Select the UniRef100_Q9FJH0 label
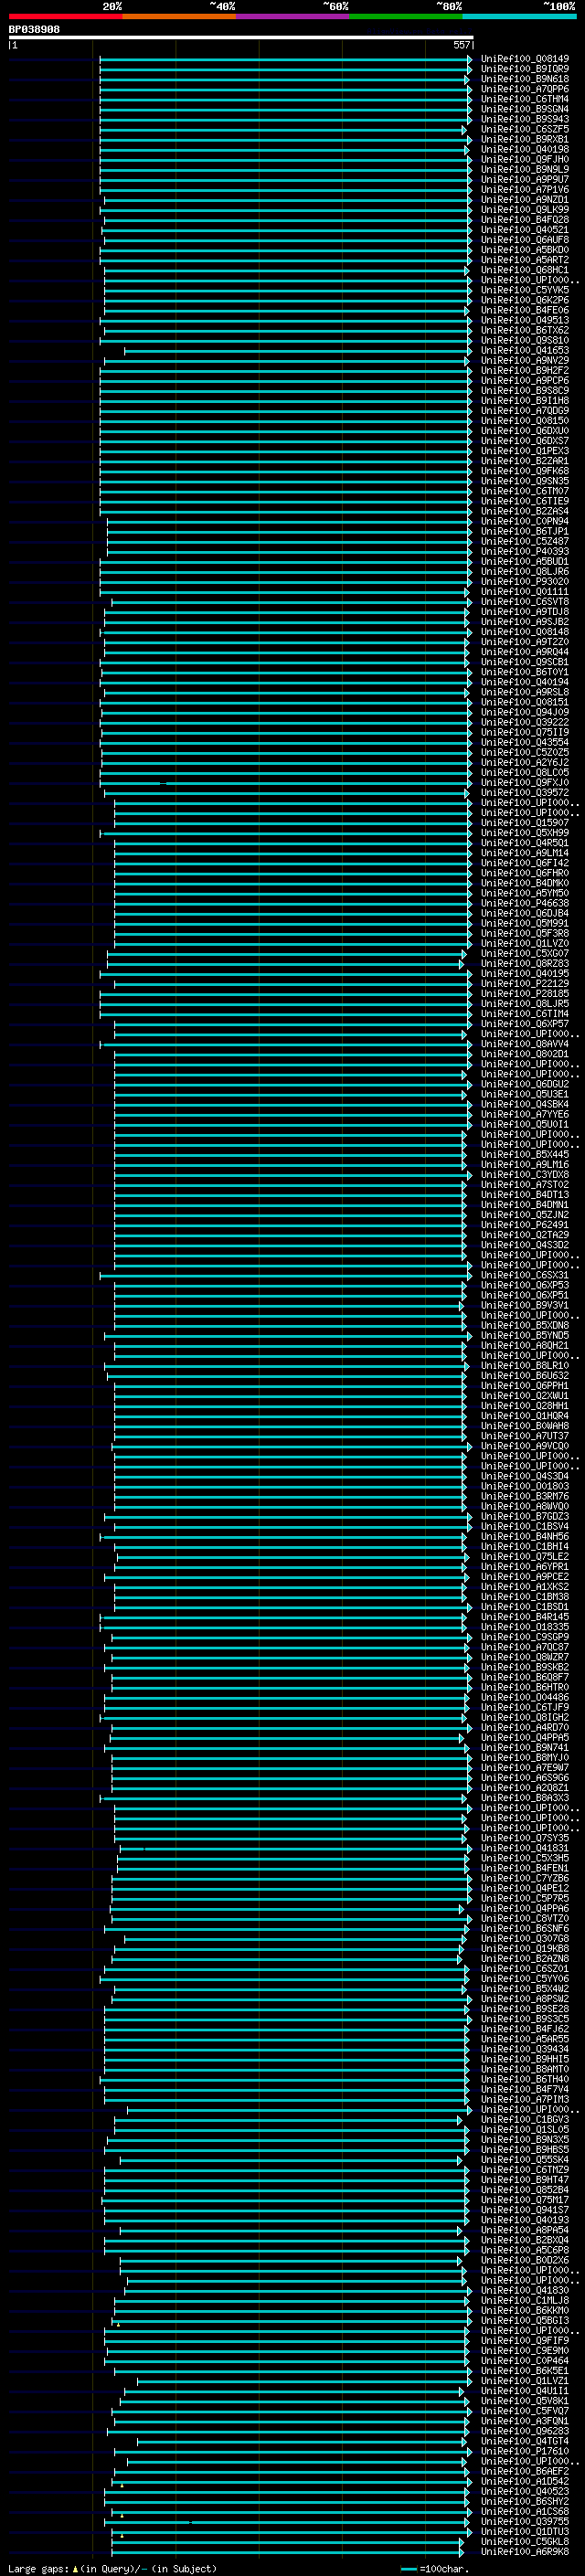Screen dimensions: 585x2576 coord(524,159)
